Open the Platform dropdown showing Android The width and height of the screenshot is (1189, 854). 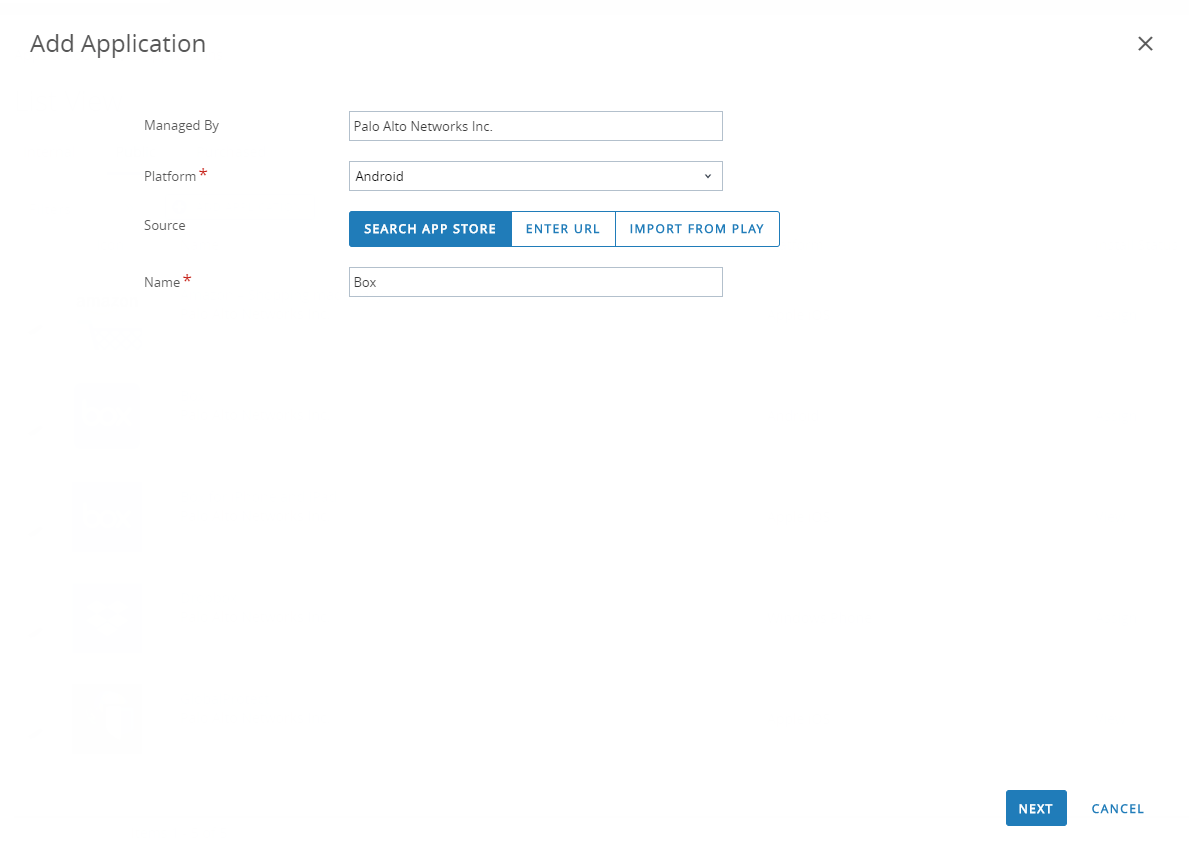point(535,176)
